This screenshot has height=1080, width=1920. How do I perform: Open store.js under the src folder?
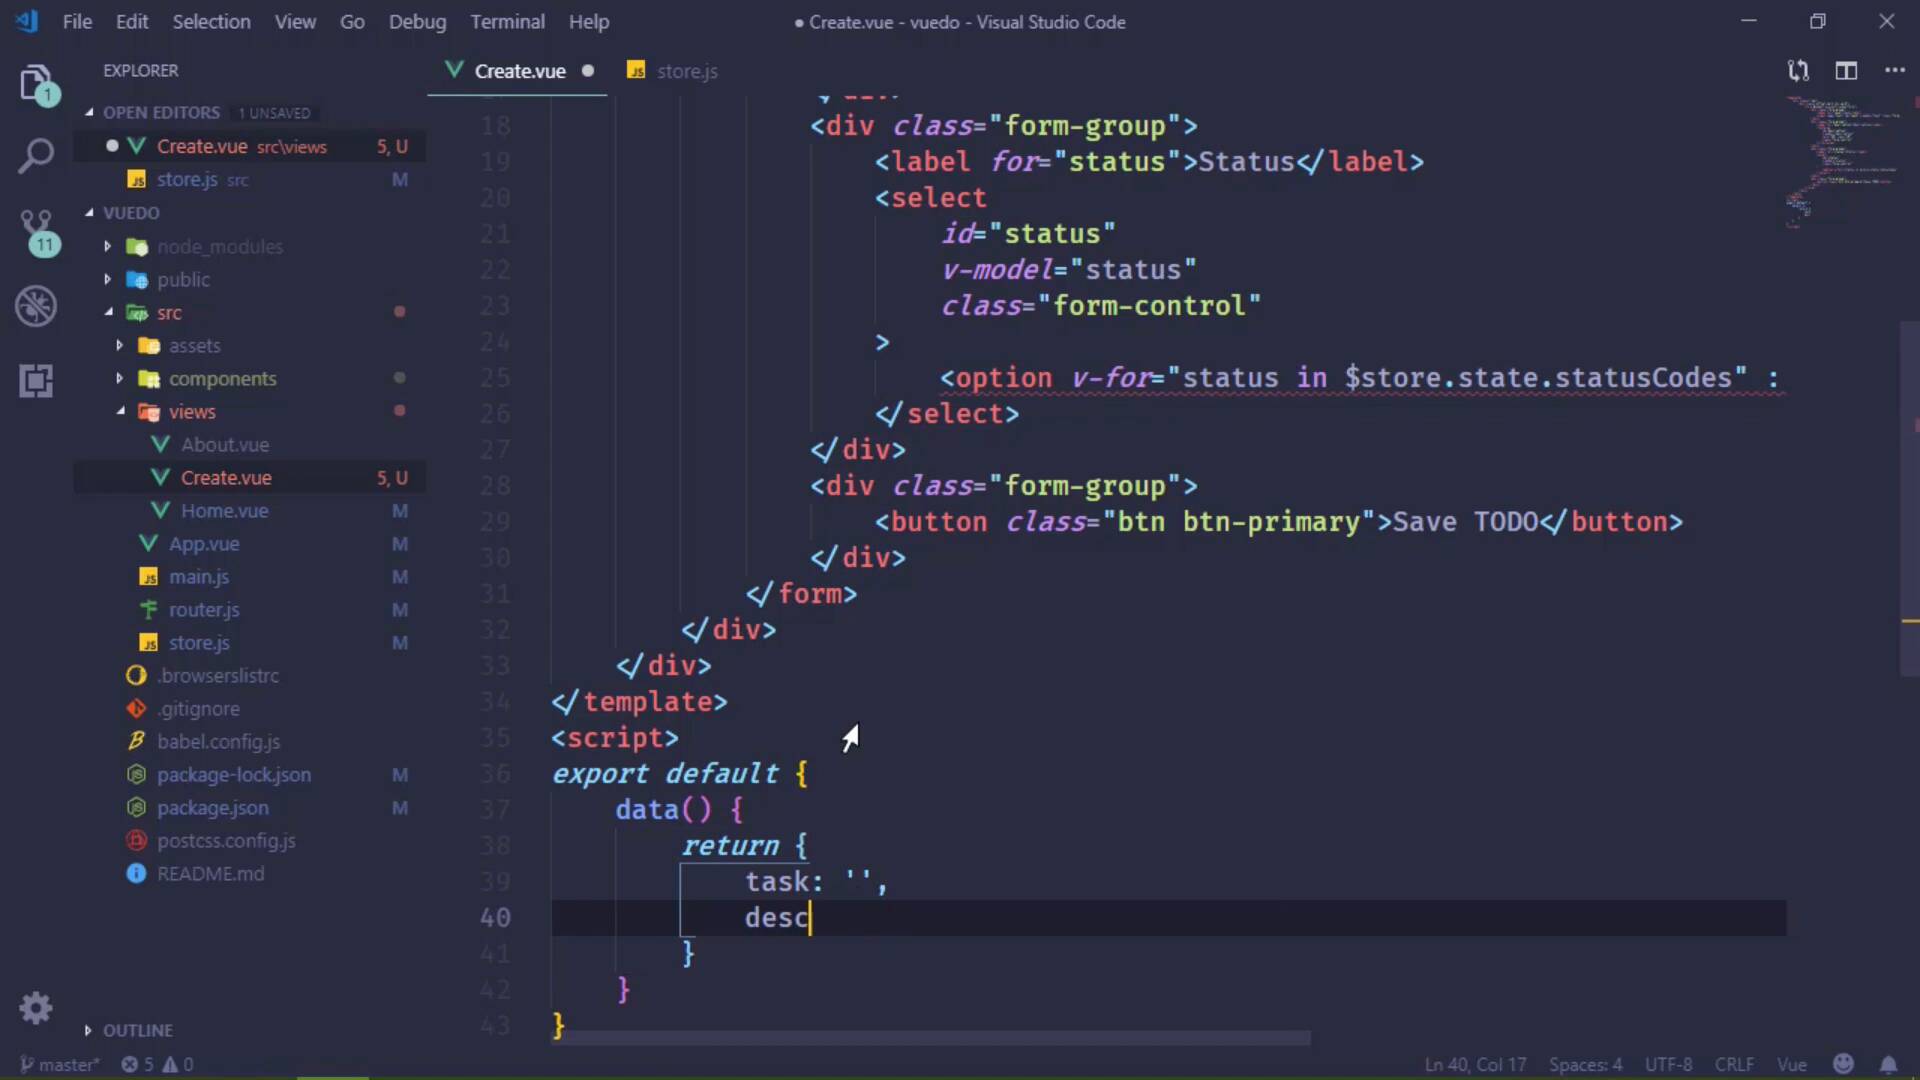pos(250,642)
